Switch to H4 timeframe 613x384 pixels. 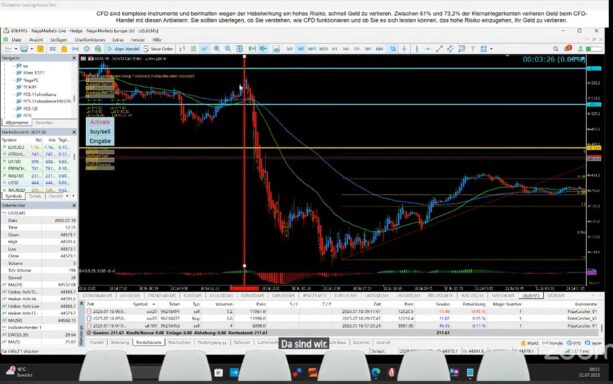(x=346, y=49)
